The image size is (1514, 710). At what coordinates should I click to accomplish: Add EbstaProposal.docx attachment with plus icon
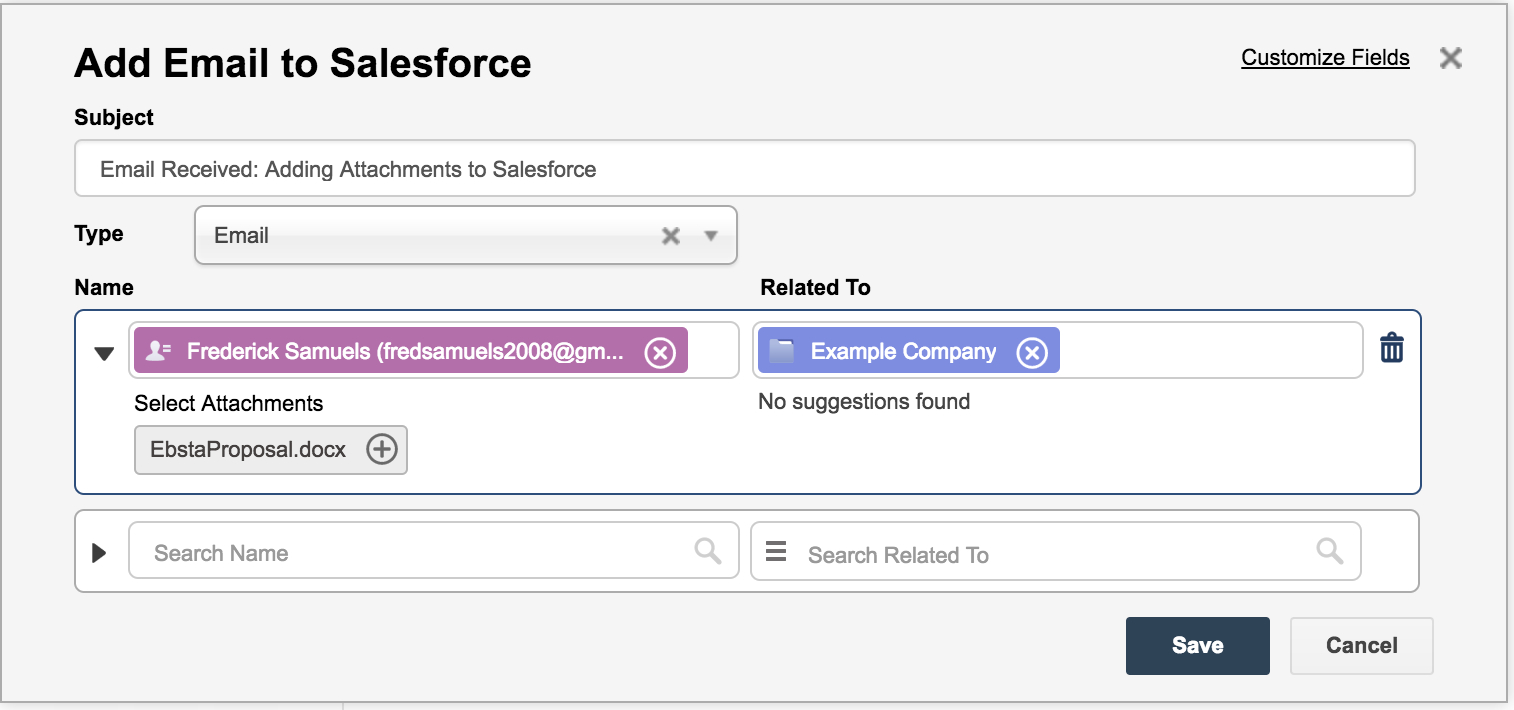(x=381, y=450)
